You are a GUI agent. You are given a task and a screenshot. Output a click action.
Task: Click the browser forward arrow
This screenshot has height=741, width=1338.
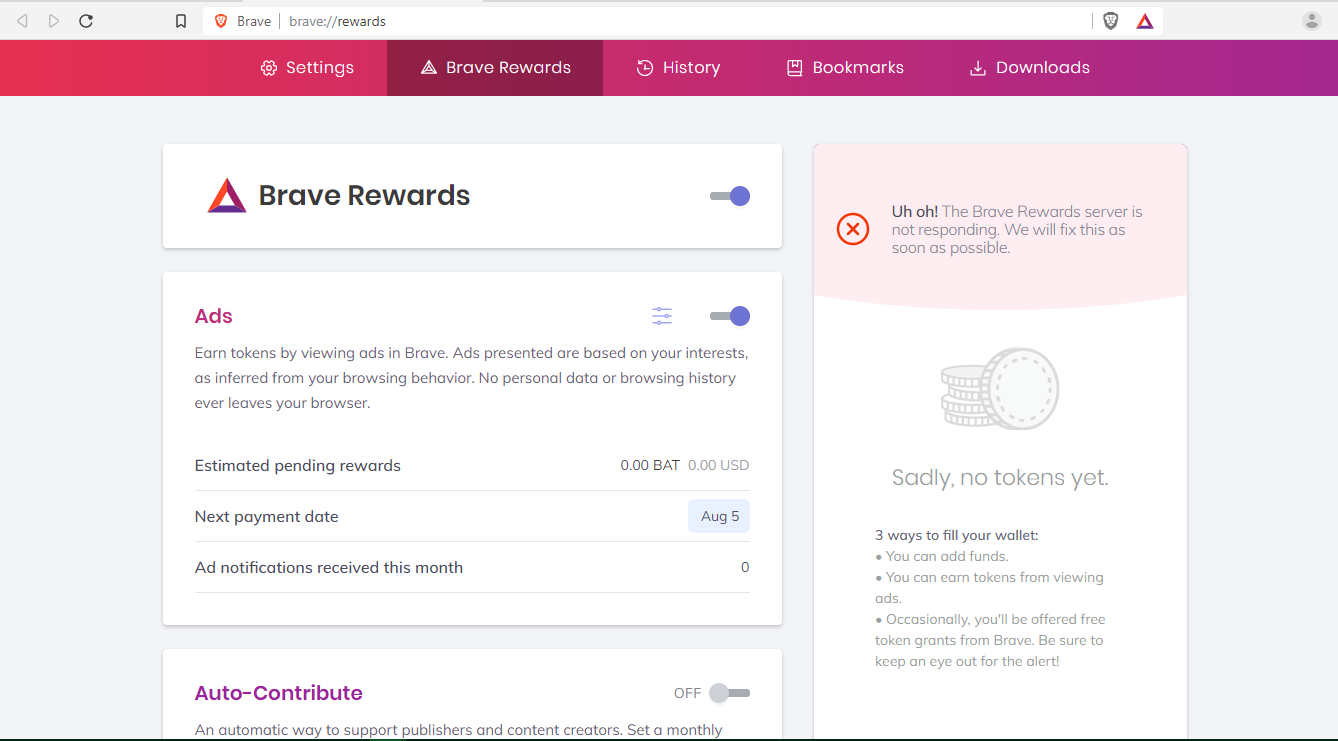pyautogui.click(x=54, y=21)
